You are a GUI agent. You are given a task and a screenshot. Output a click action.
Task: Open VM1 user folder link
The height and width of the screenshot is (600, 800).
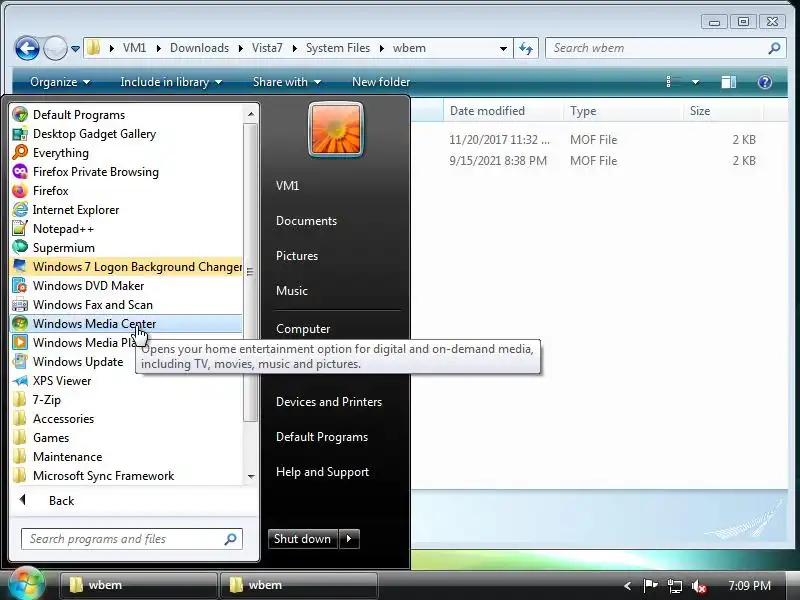point(288,186)
